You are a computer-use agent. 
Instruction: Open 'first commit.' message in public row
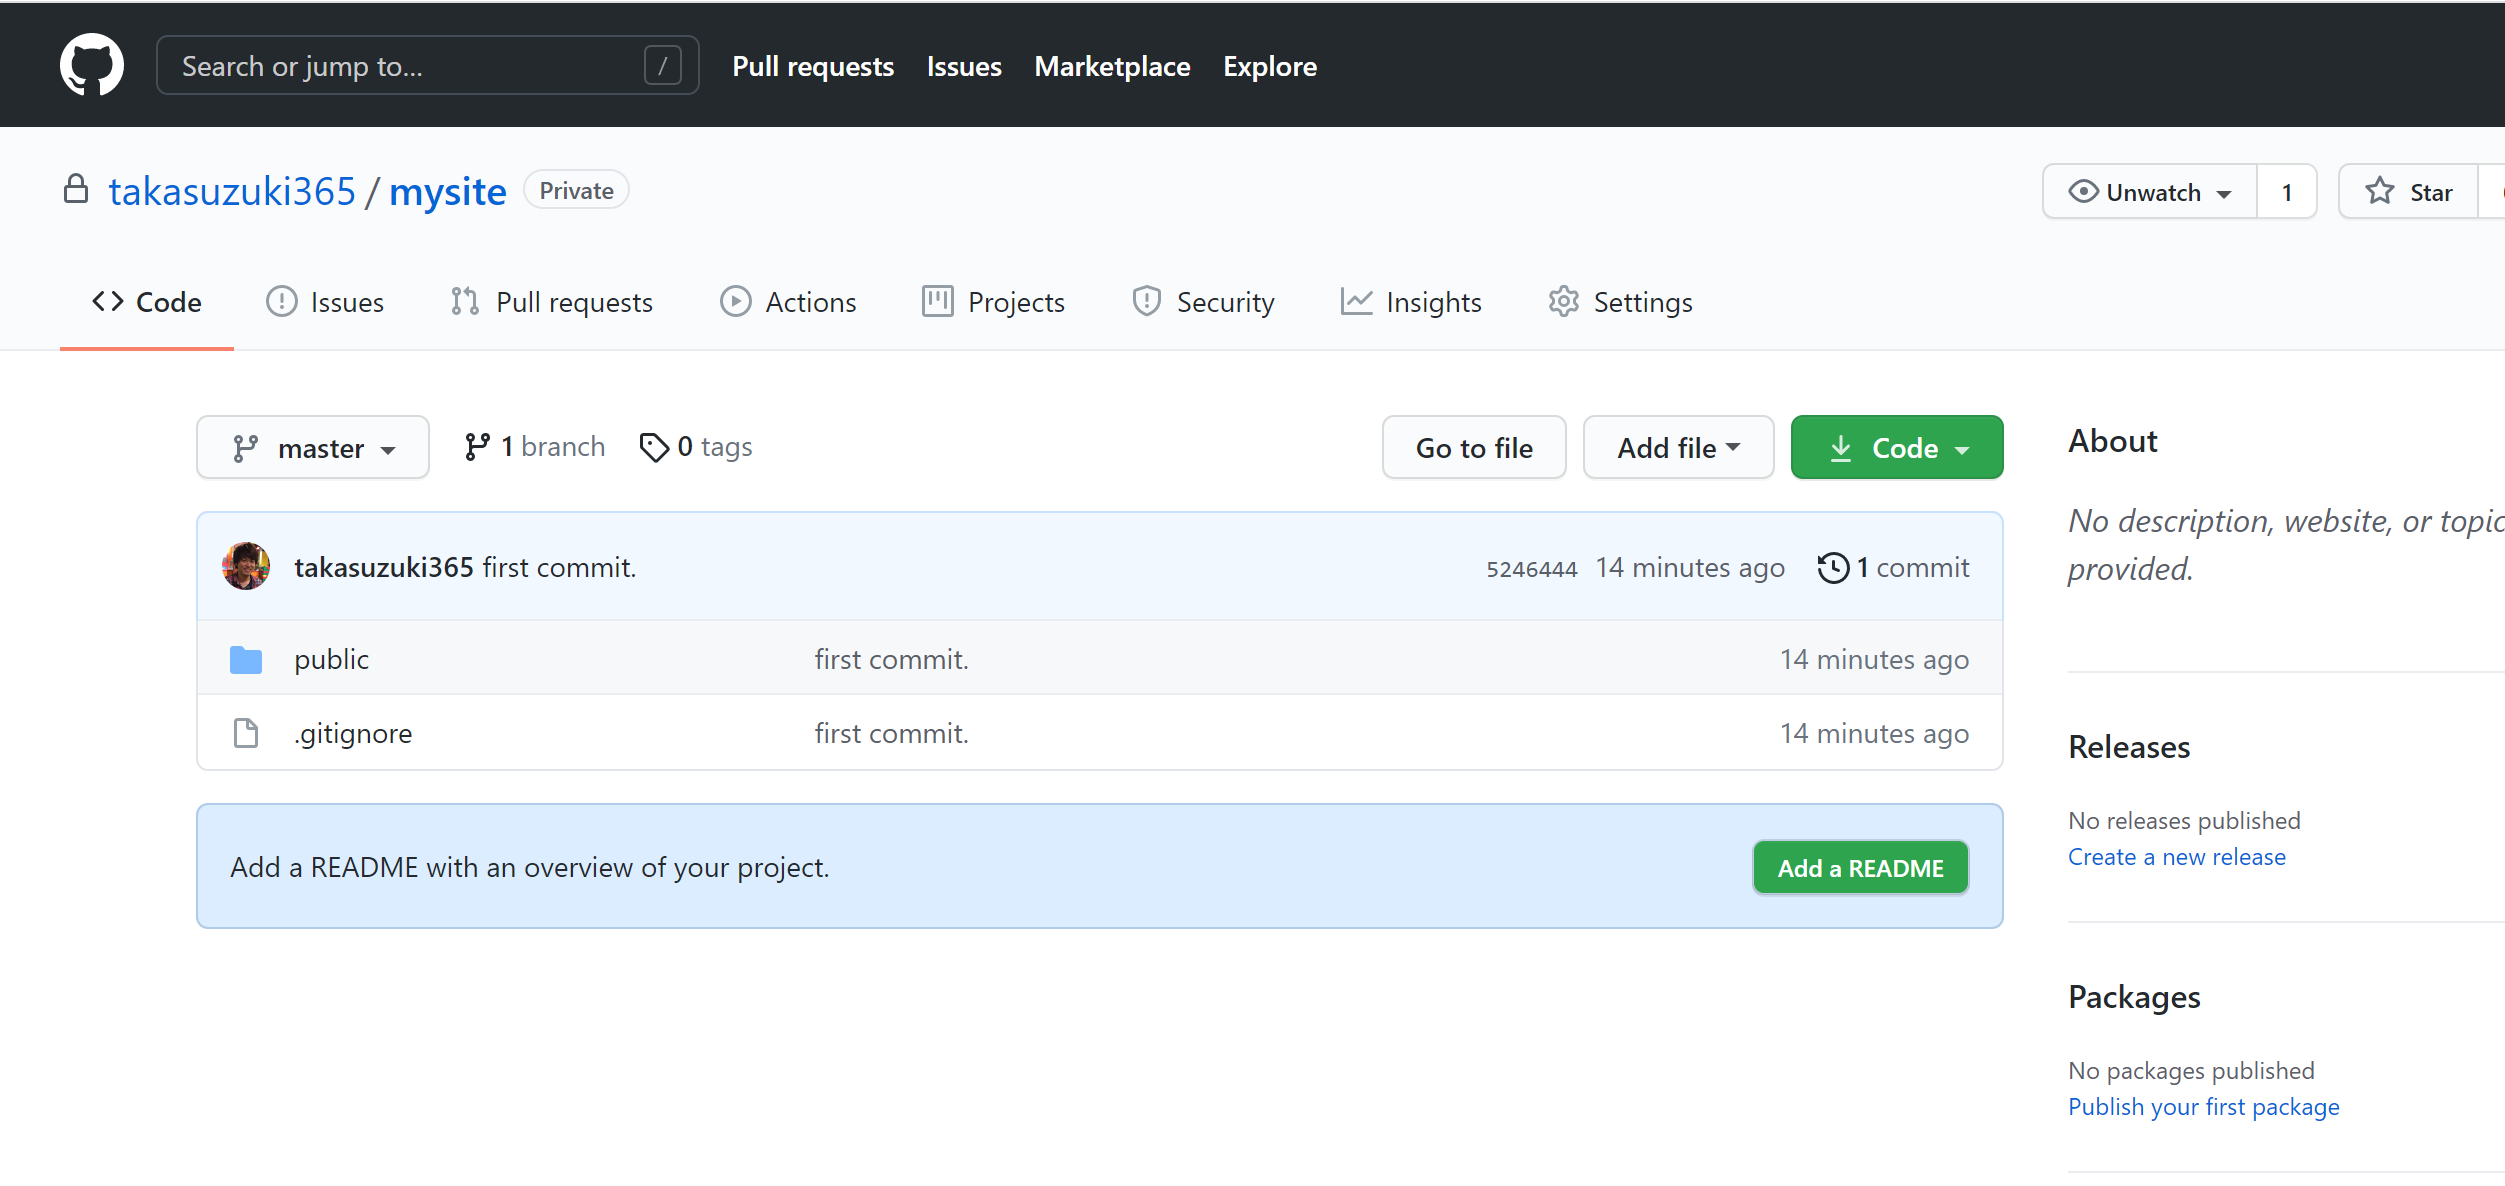892,660
